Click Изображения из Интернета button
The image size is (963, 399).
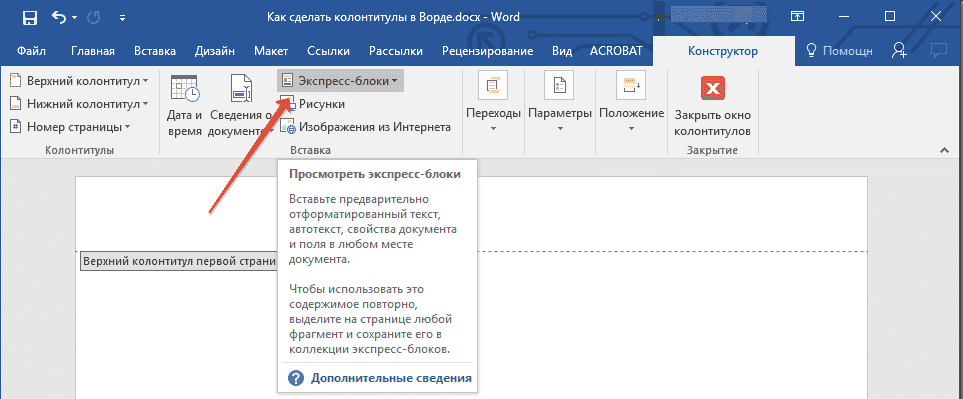pos(365,127)
